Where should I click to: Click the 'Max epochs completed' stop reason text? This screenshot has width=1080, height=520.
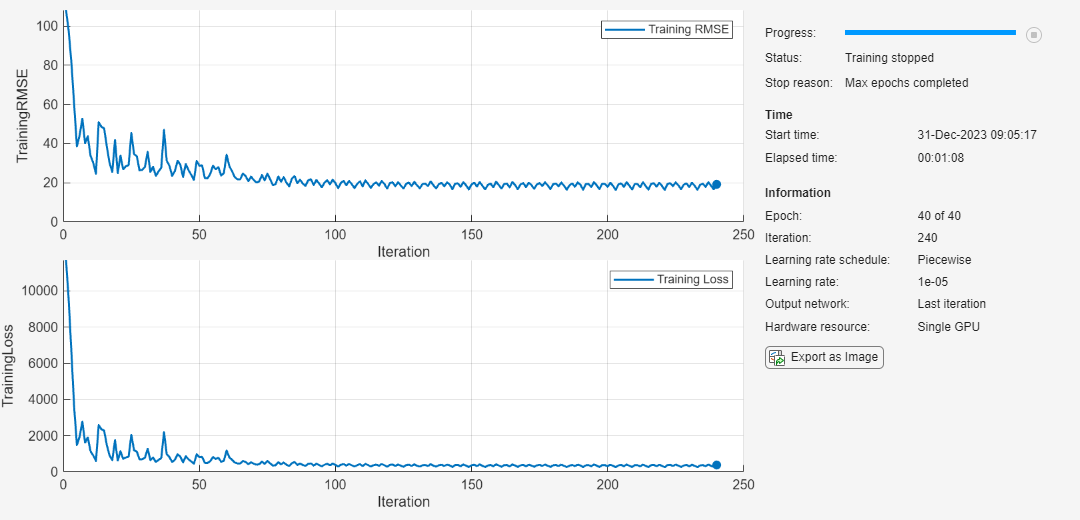point(906,83)
